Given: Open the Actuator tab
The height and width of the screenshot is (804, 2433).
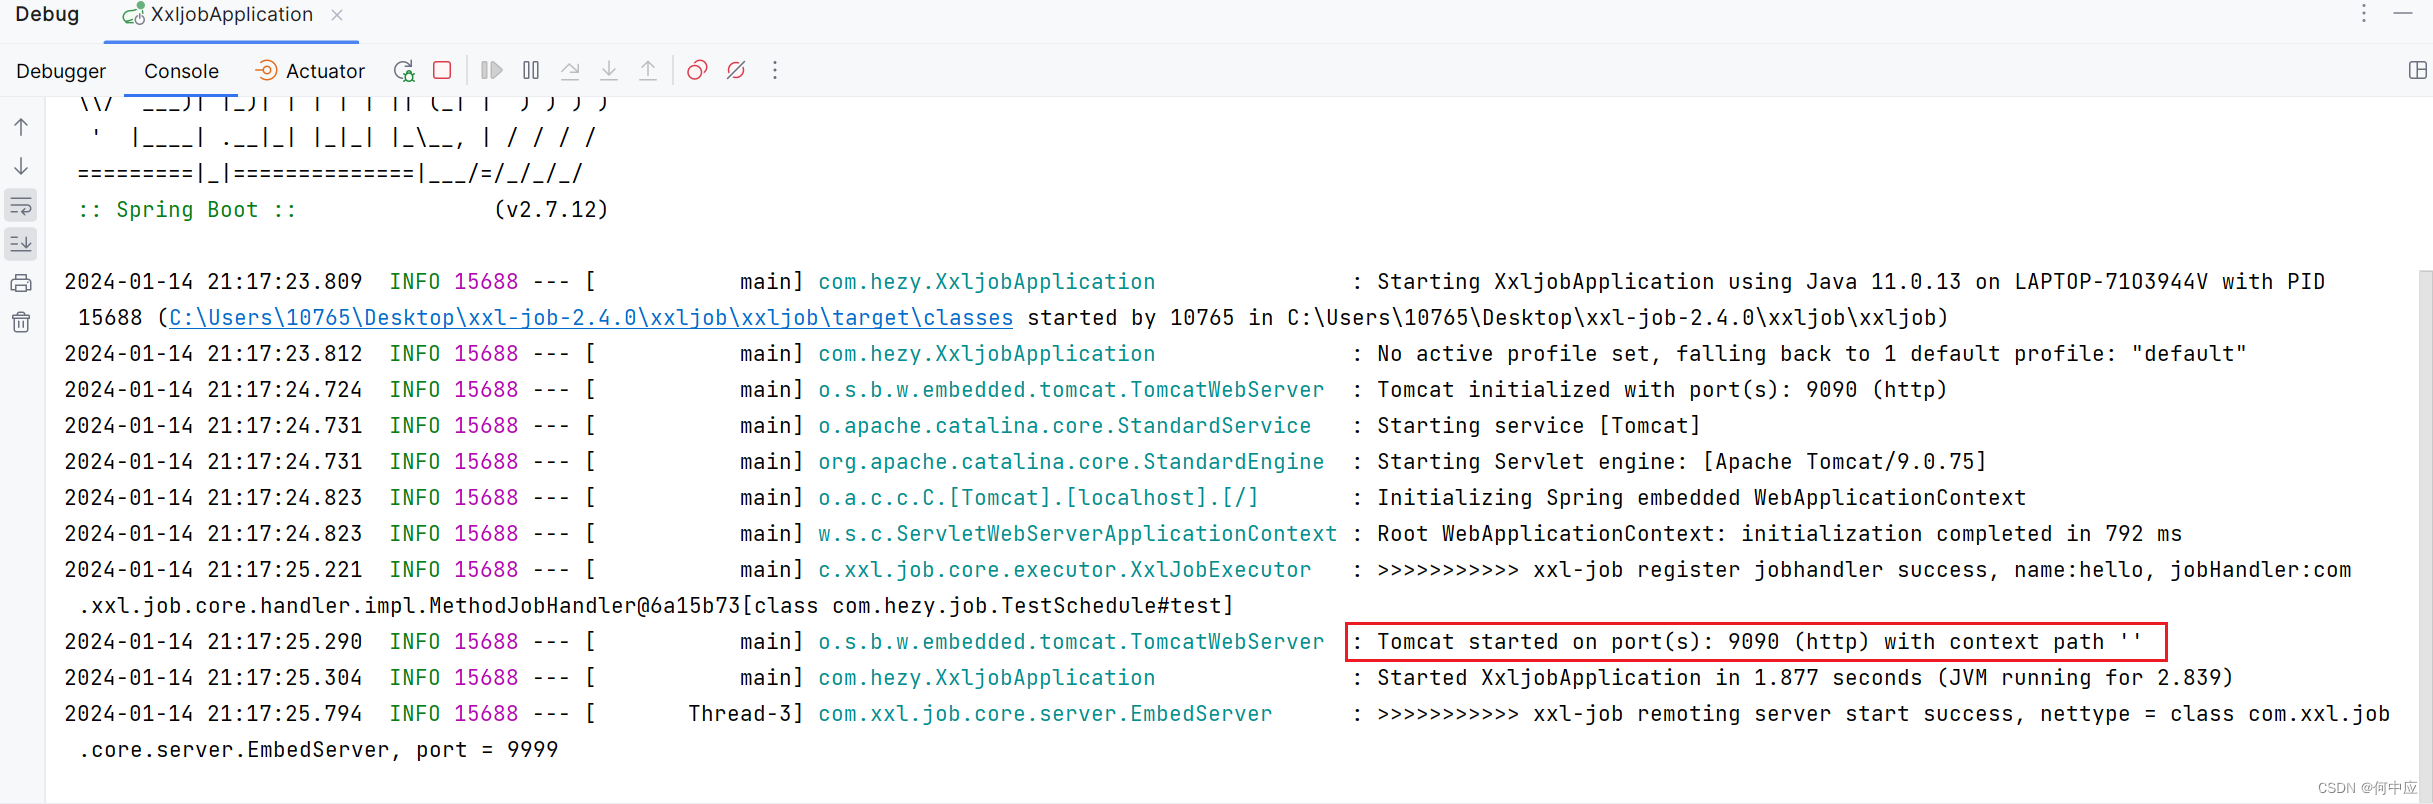Looking at the screenshot, I should coord(310,71).
